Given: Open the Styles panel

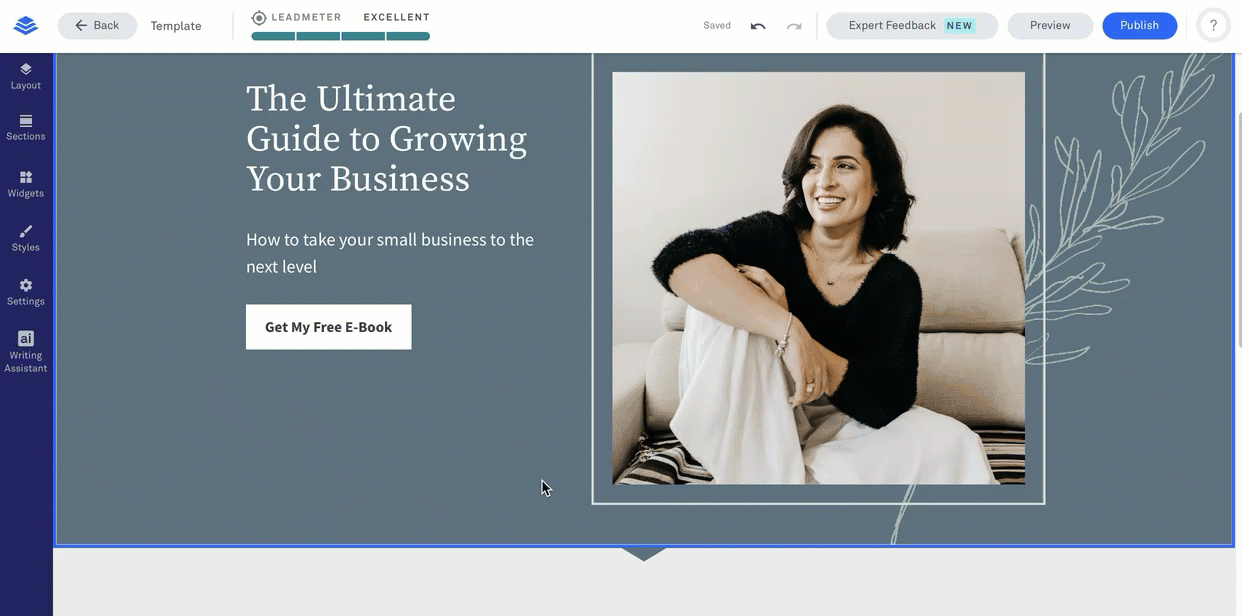Looking at the screenshot, I should click(26, 238).
